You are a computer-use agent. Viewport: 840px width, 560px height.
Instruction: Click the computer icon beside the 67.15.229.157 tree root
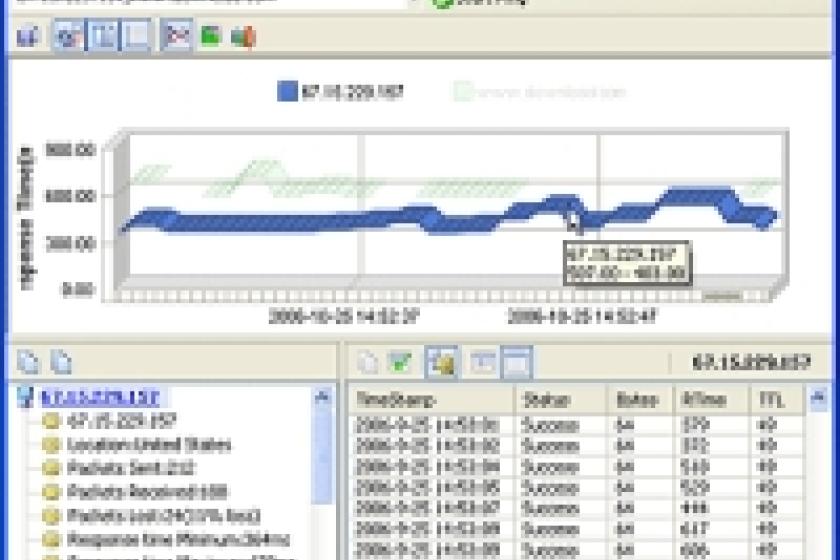coord(25,398)
